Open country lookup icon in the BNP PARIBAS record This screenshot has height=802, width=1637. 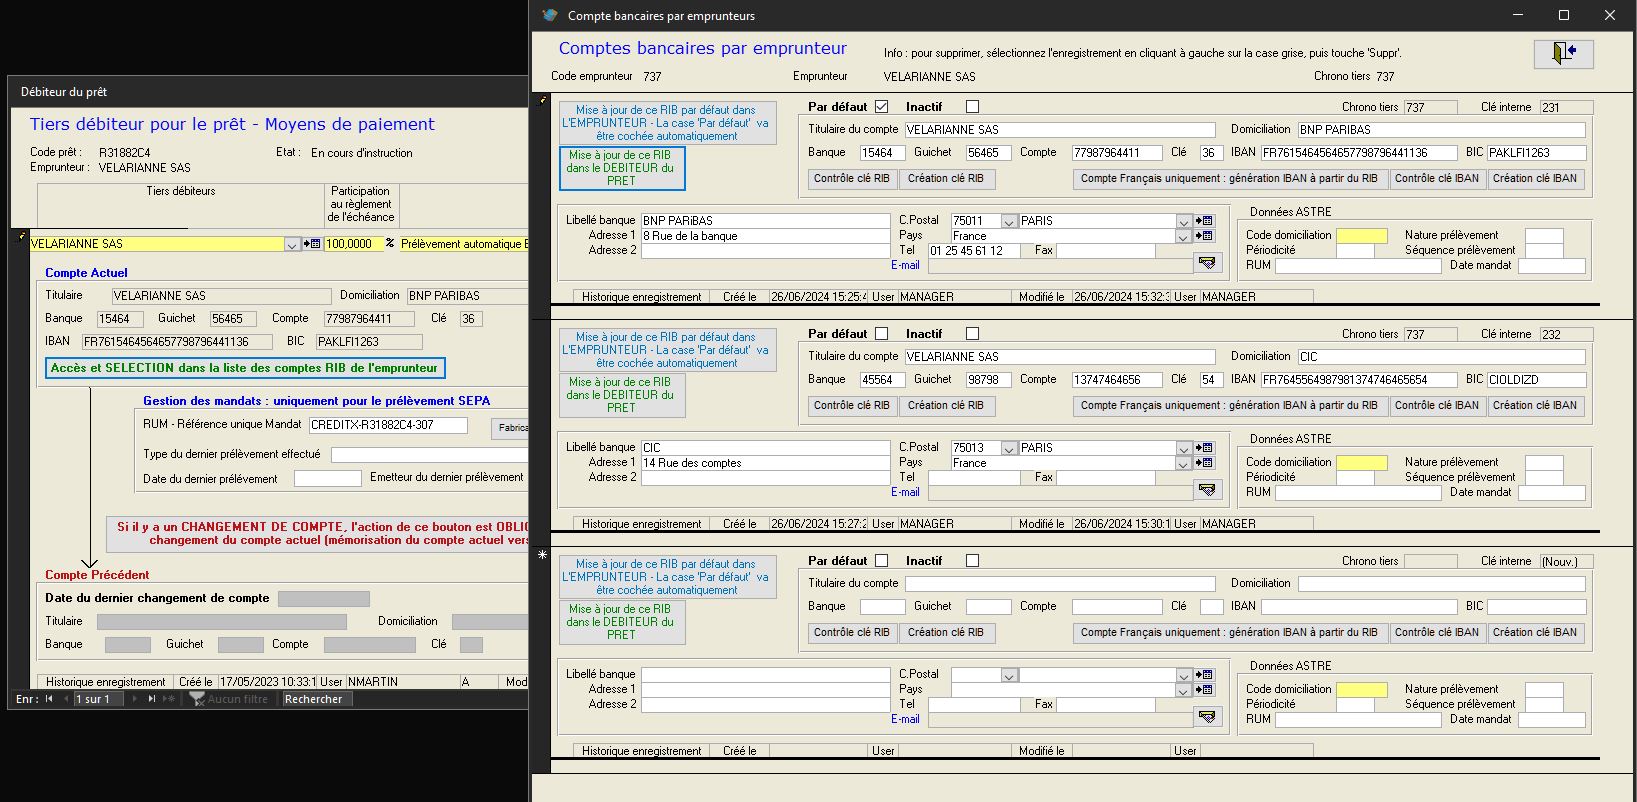coord(1204,236)
